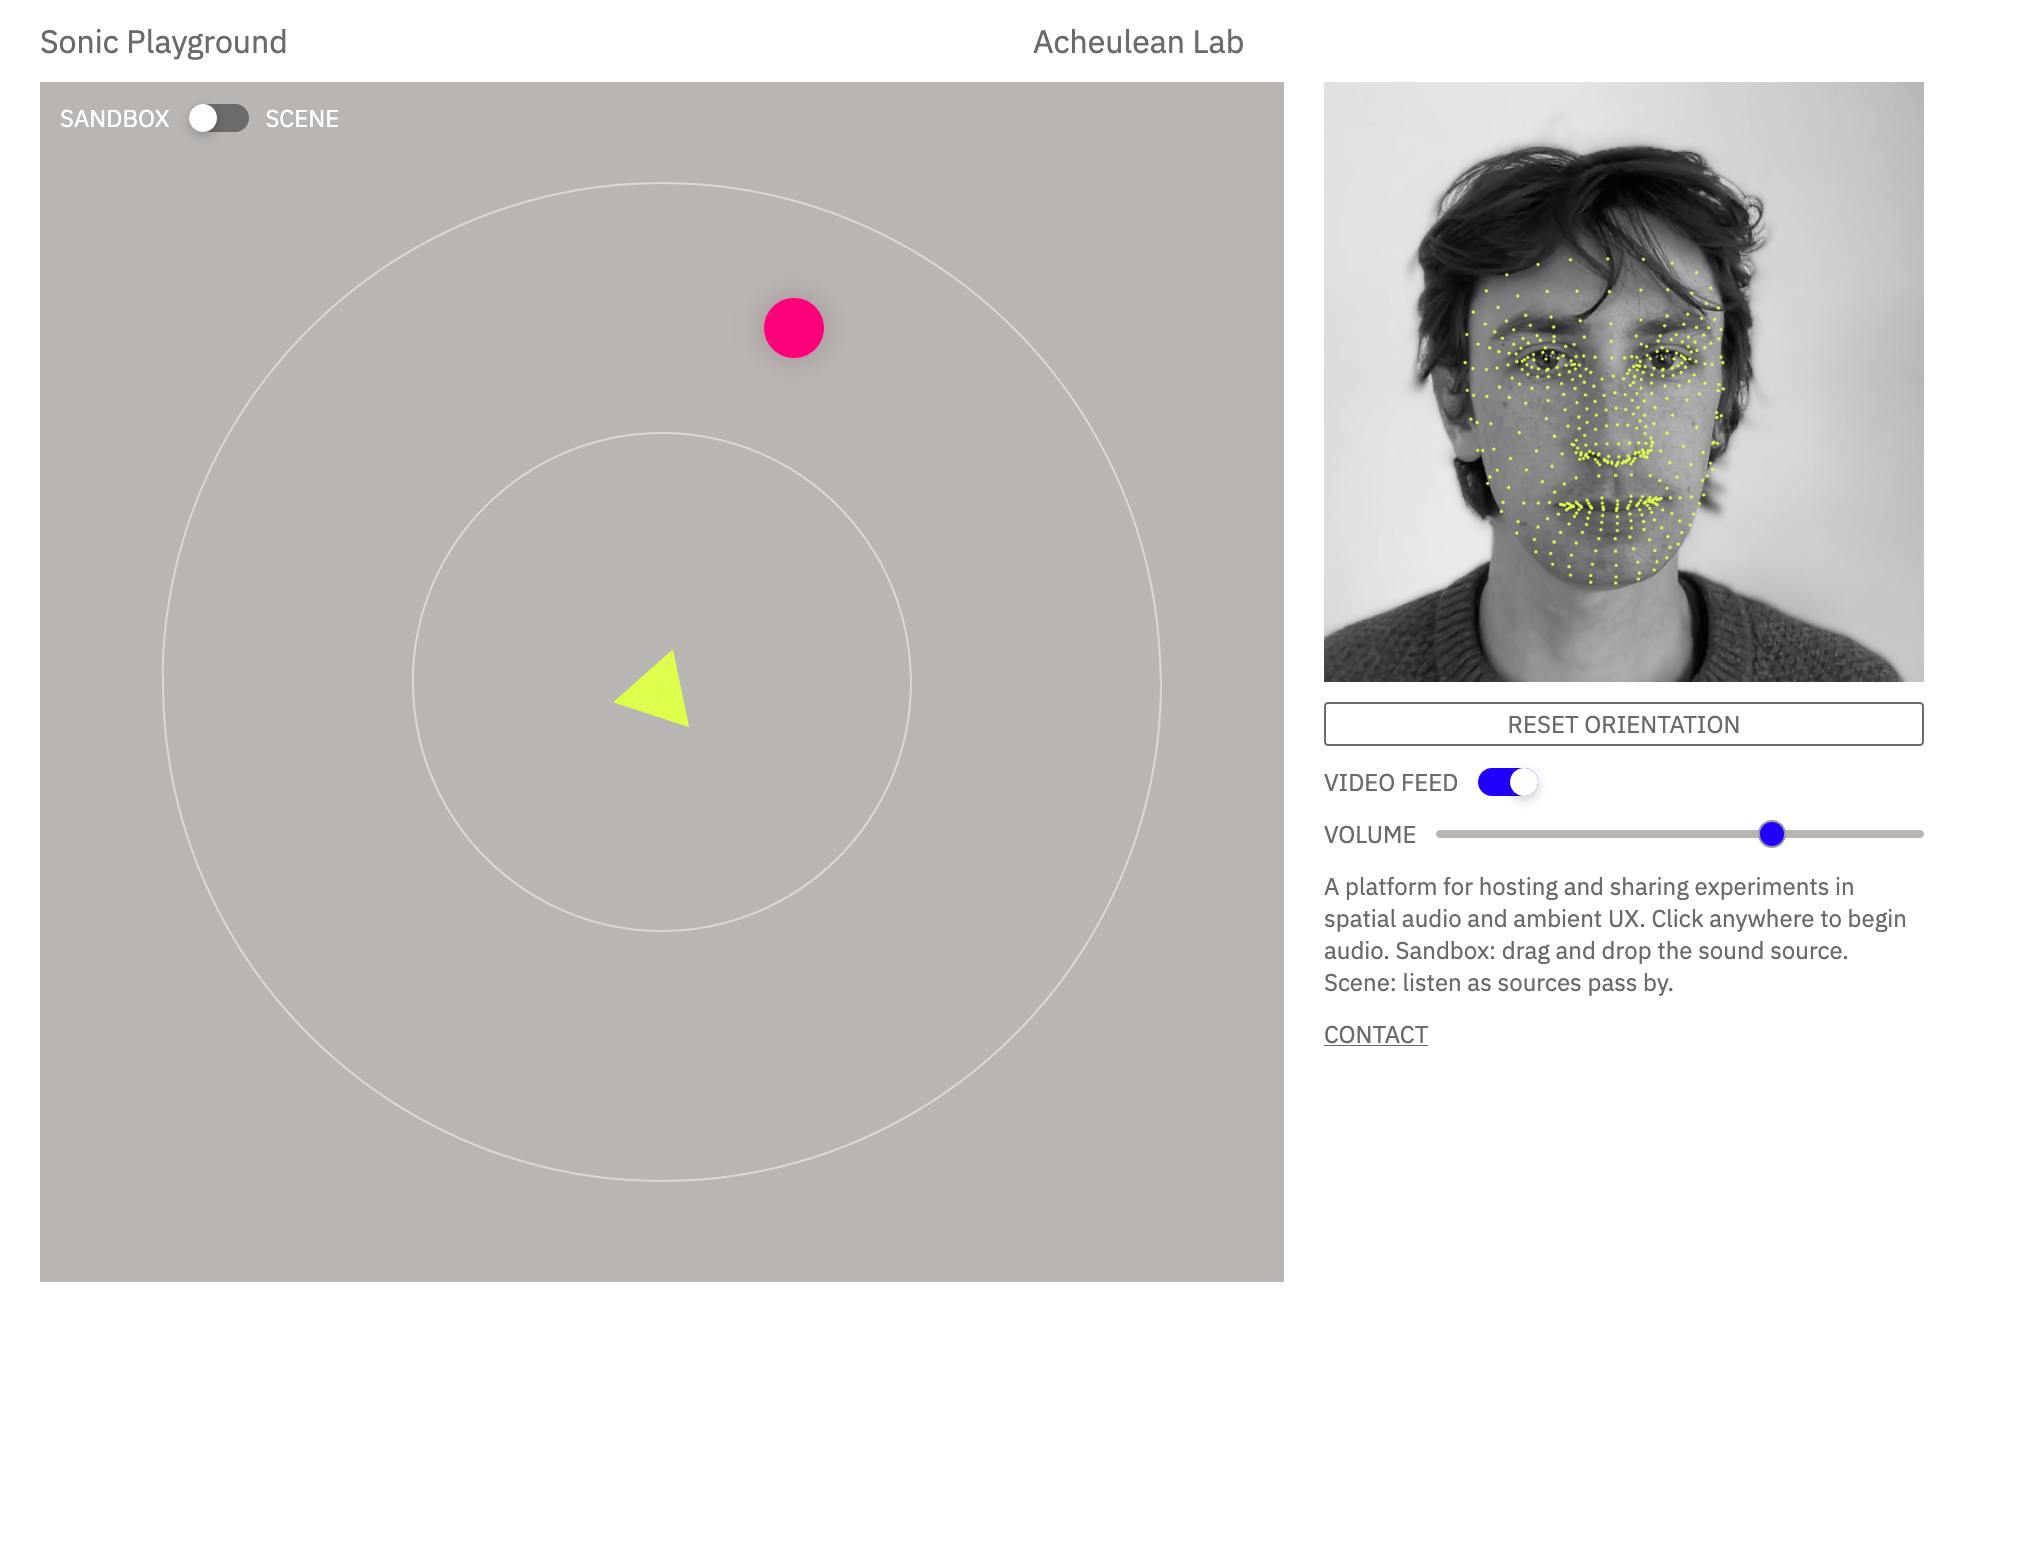Click the VOLUME label text
The height and width of the screenshot is (1560, 2026).
click(1370, 835)
